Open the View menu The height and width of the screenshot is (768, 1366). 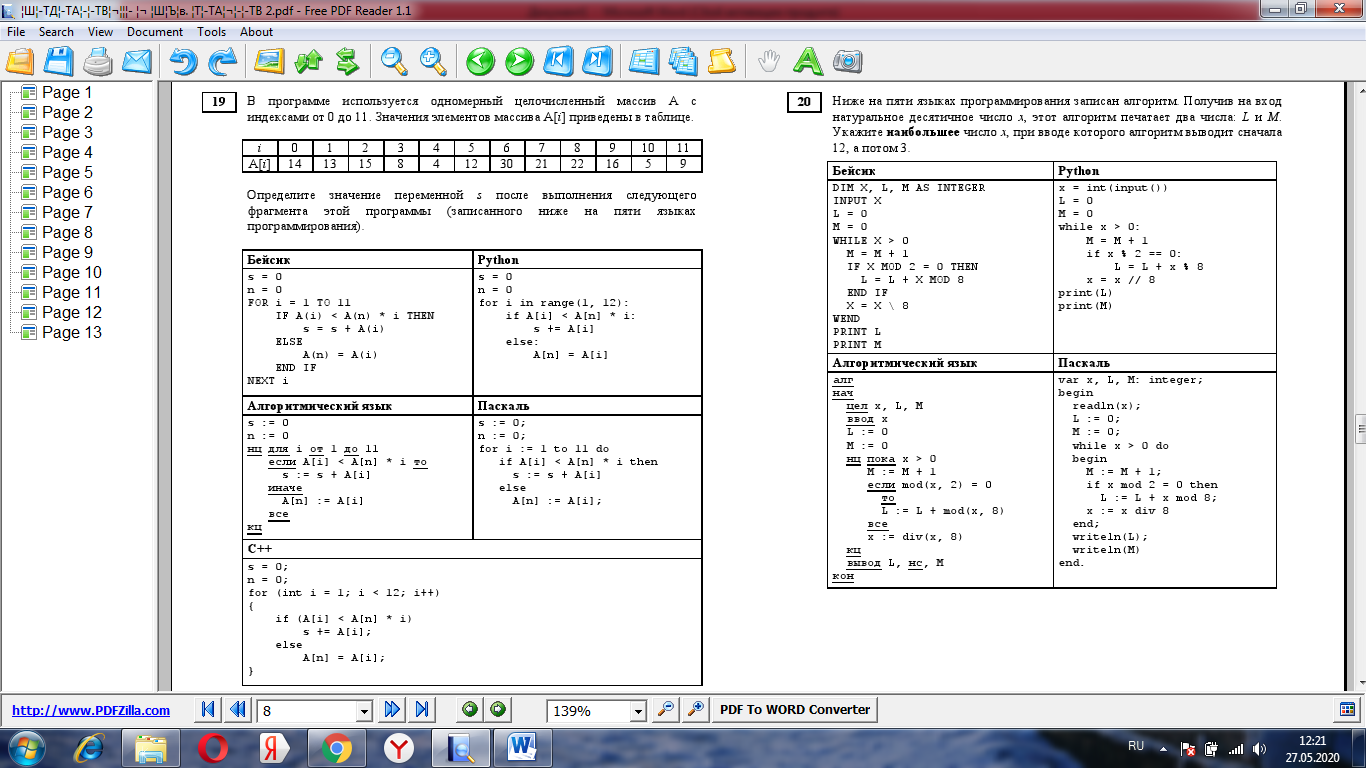[x=100, y=32]
